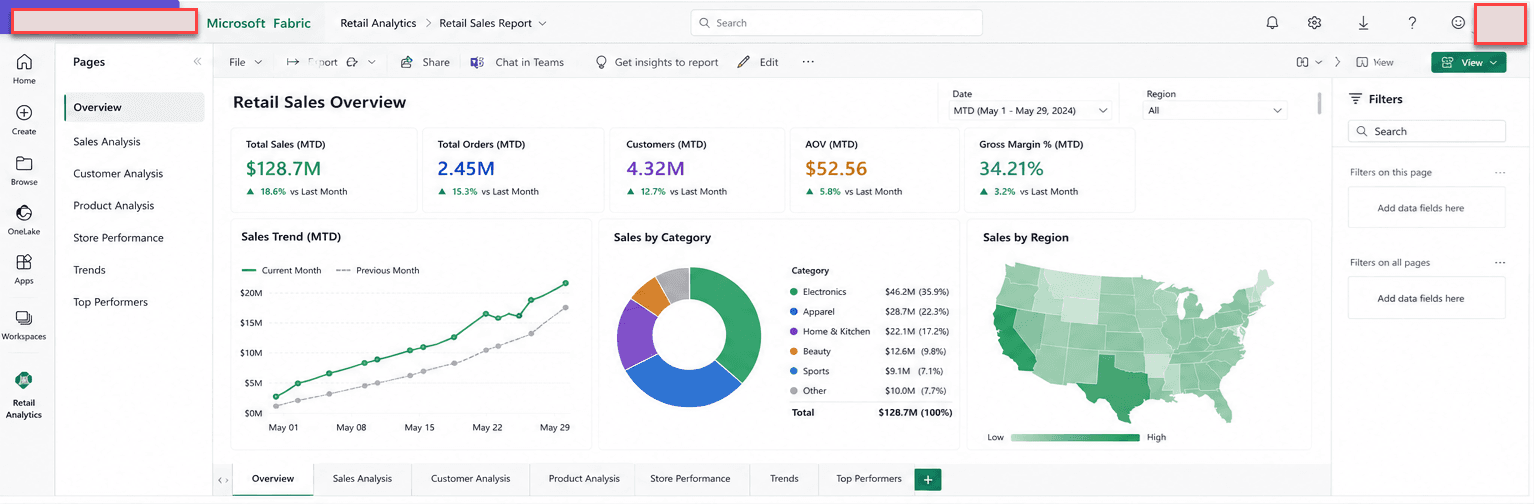
Task: Click the Chat in Teams button label
Action: 529,62
